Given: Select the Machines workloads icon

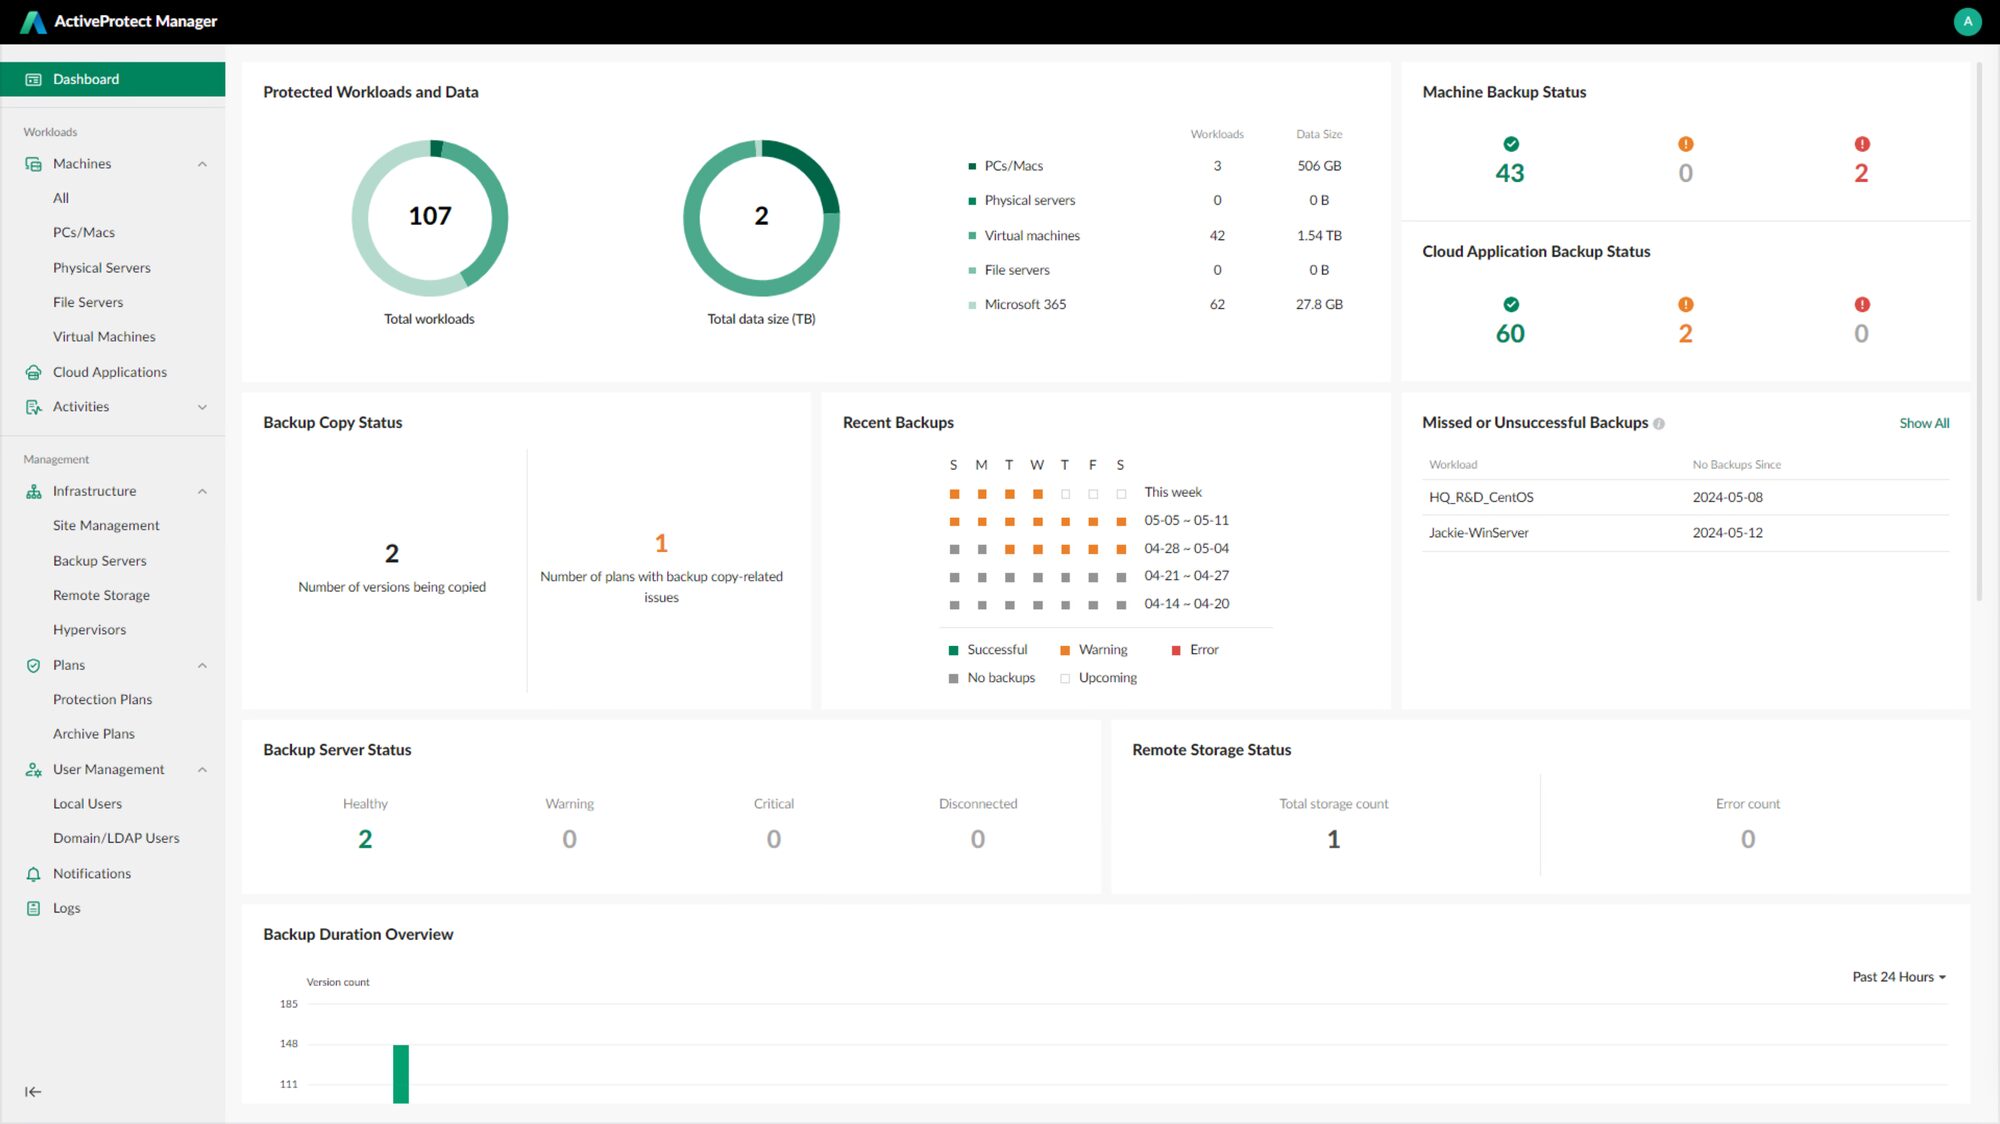Looking at the screenshot, I should [x=32, y=164].
